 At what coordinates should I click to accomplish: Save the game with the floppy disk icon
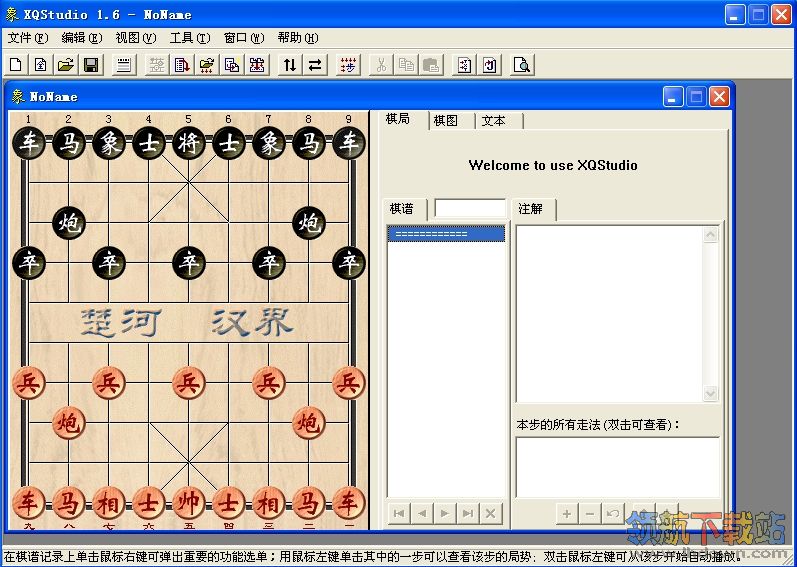pos(91,65)
